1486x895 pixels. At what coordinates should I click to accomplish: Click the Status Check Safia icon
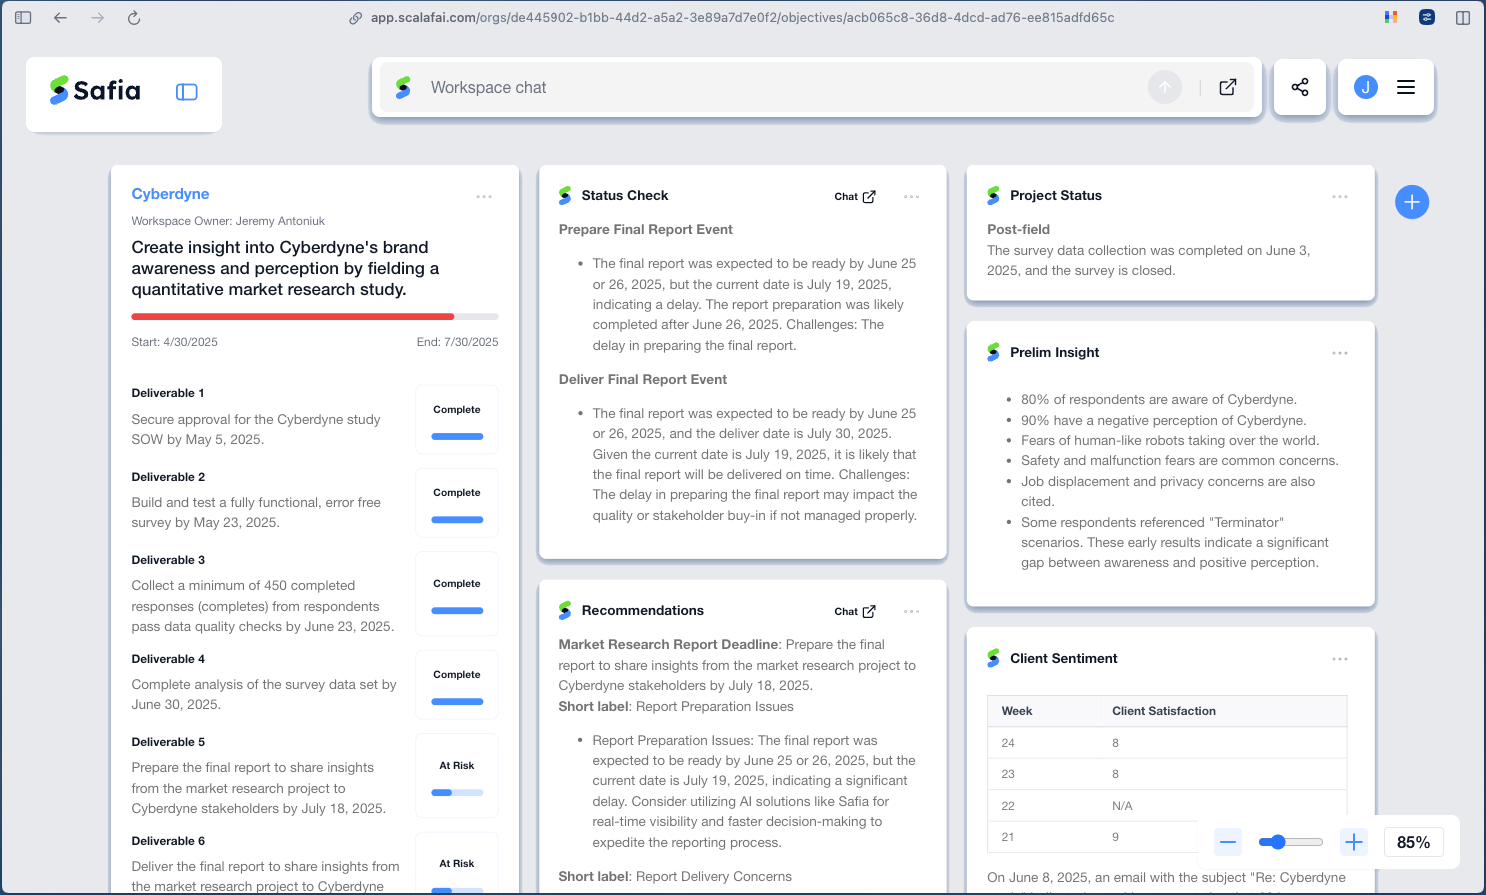[x=565, y=196]
